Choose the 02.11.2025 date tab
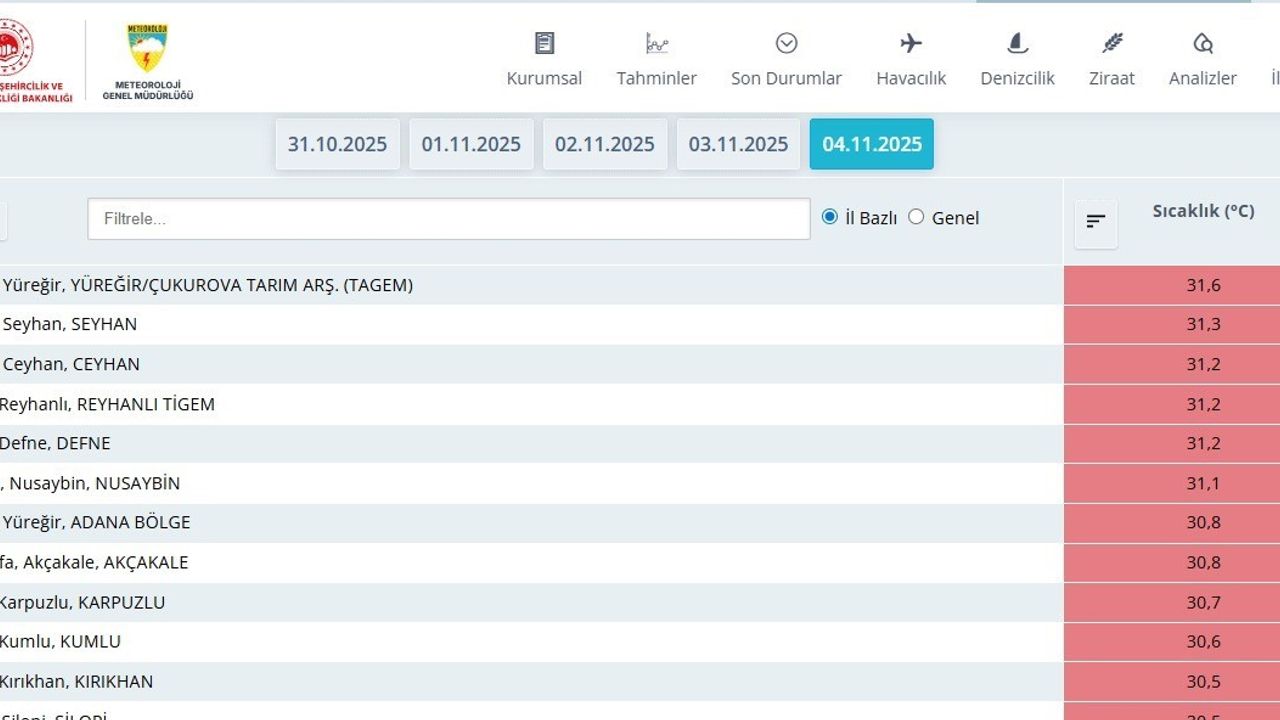The height and width of the screenshot is (720, 1280). (x=605, y=144)
